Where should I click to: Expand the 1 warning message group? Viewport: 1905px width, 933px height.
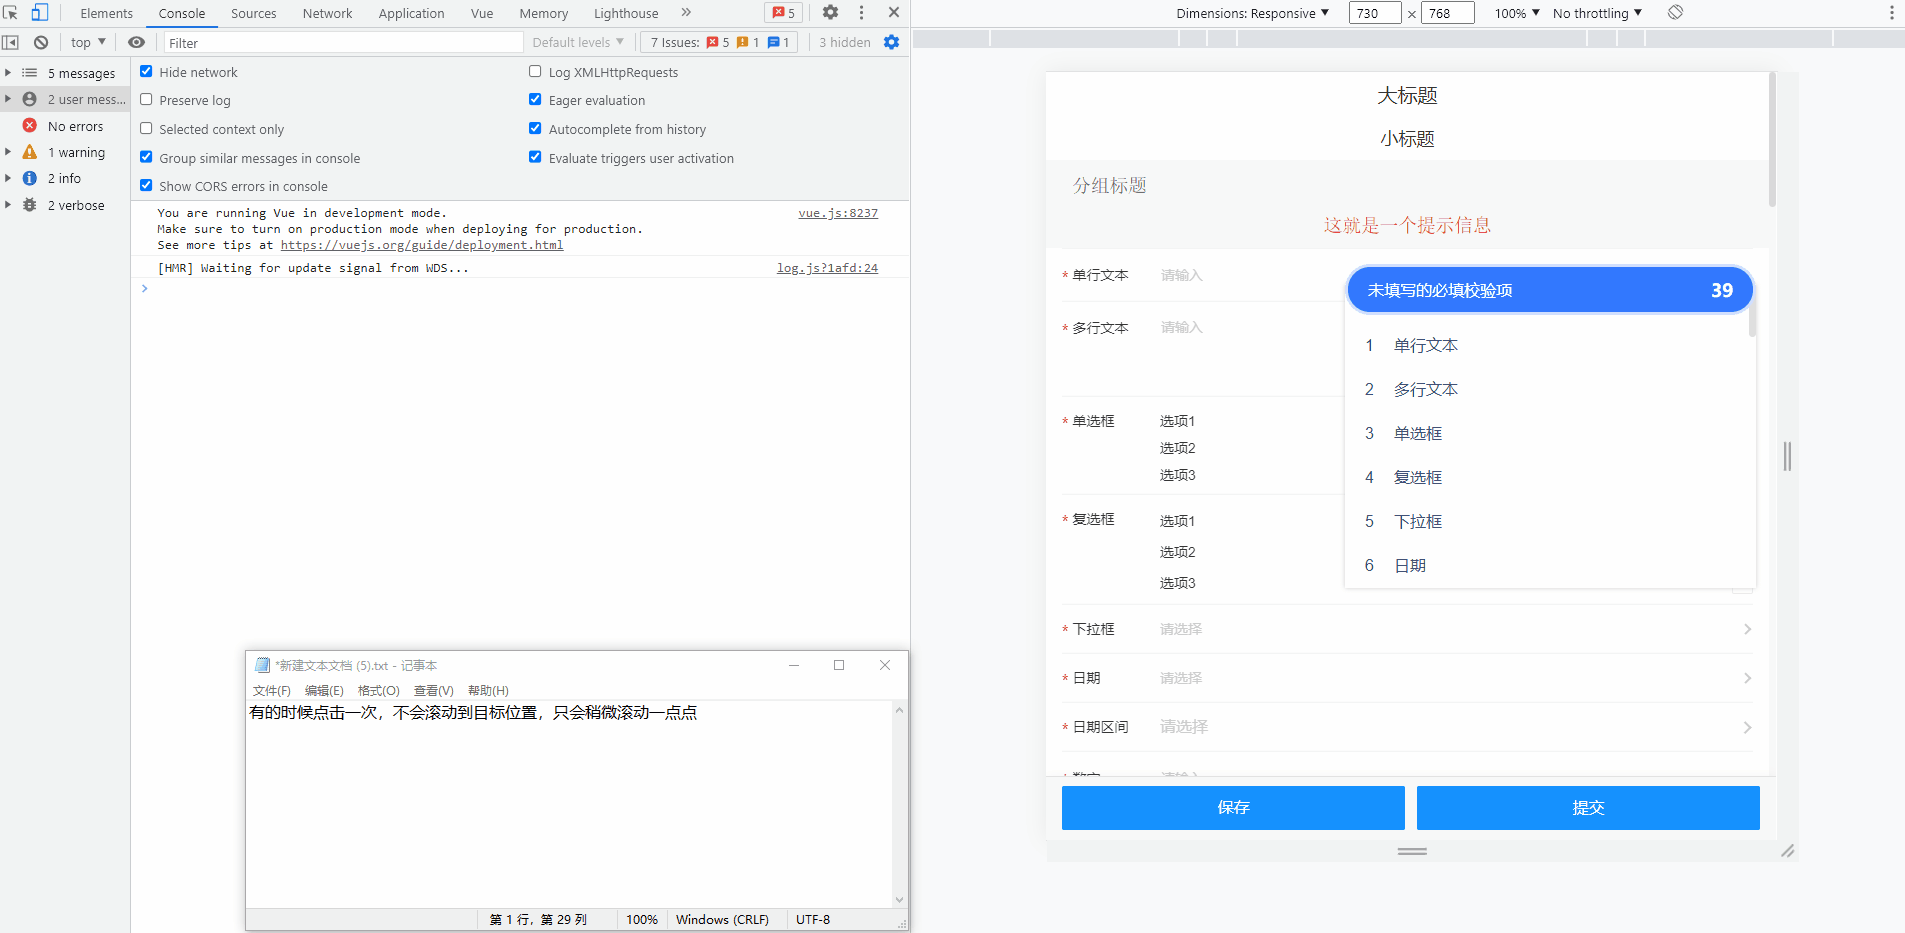click(8, 152)
